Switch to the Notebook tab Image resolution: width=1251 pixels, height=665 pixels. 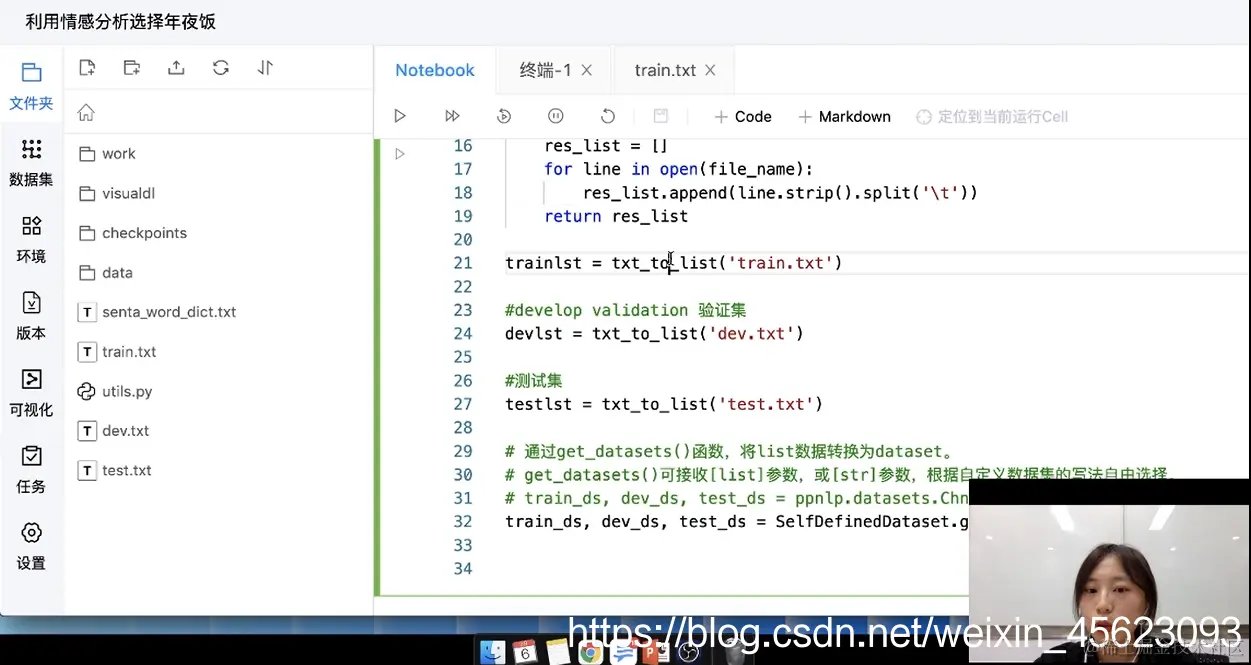(435, 70)
